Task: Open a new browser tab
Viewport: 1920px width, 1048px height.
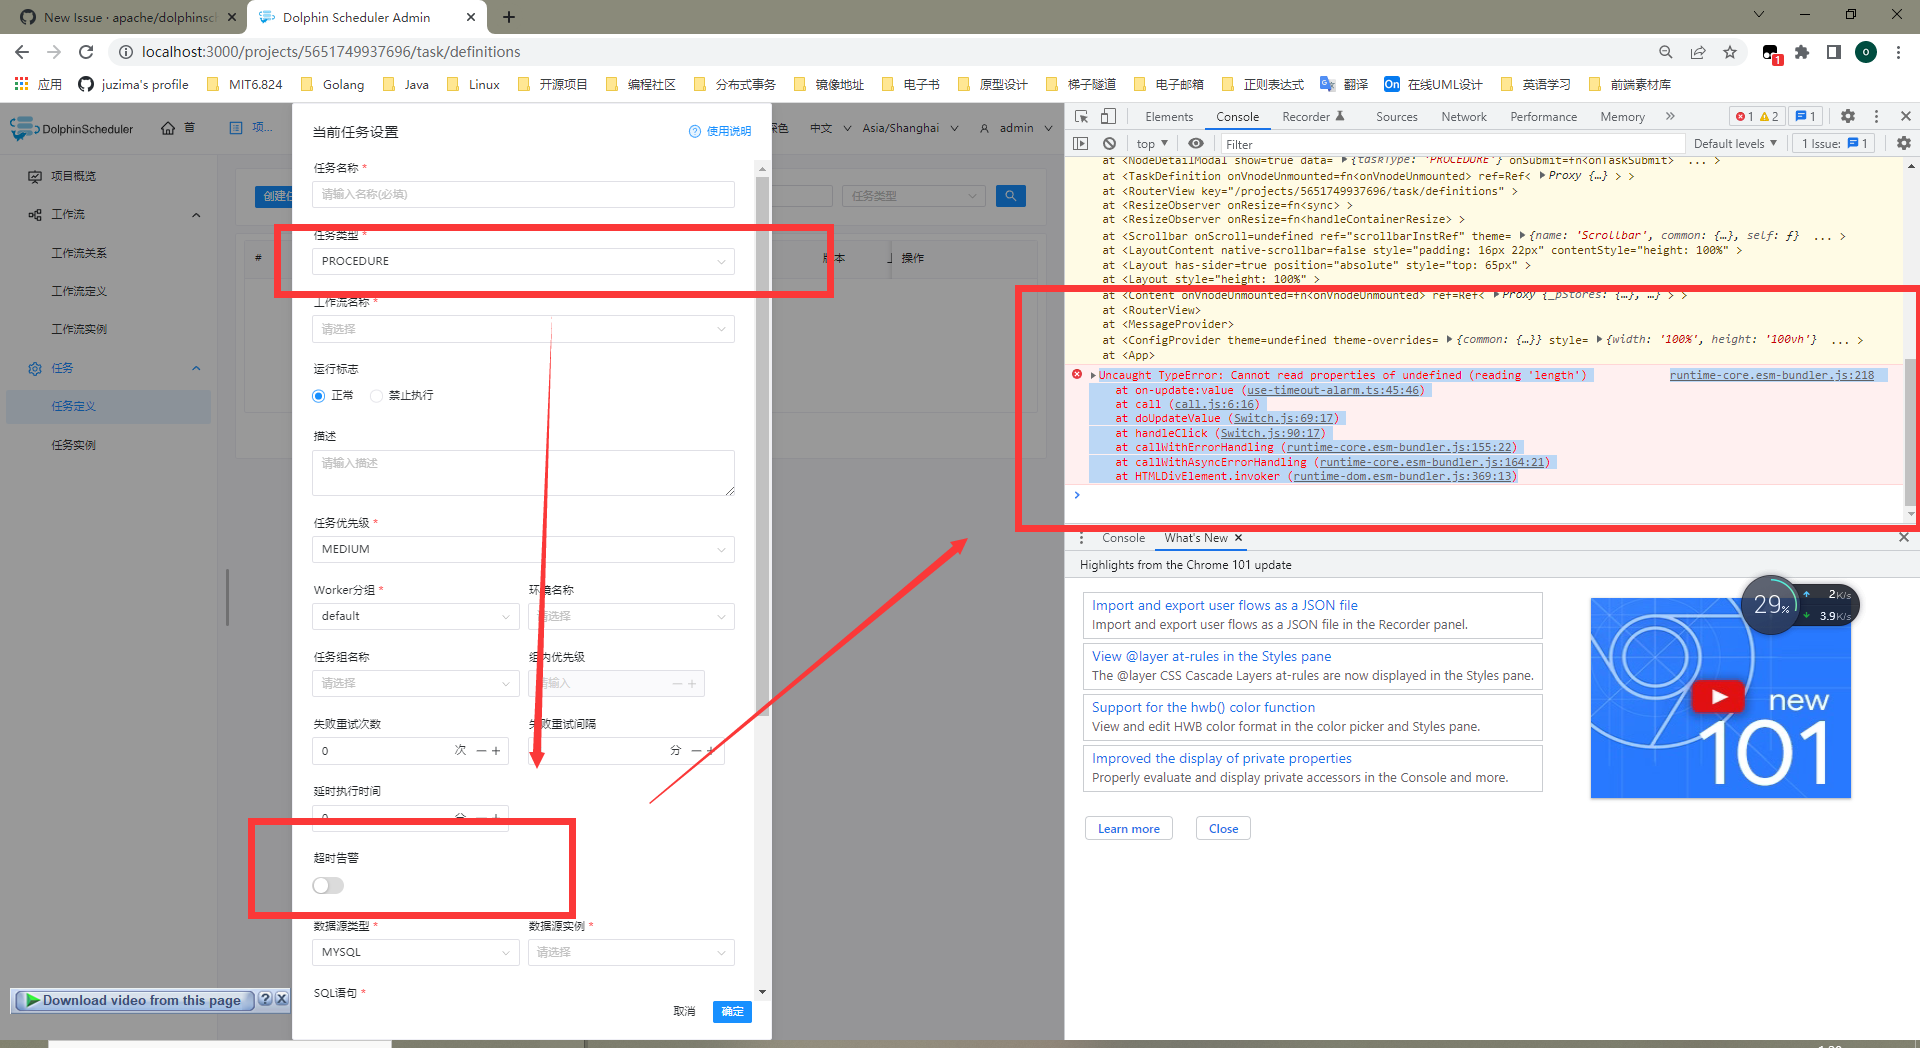Action: click(509, 17)
